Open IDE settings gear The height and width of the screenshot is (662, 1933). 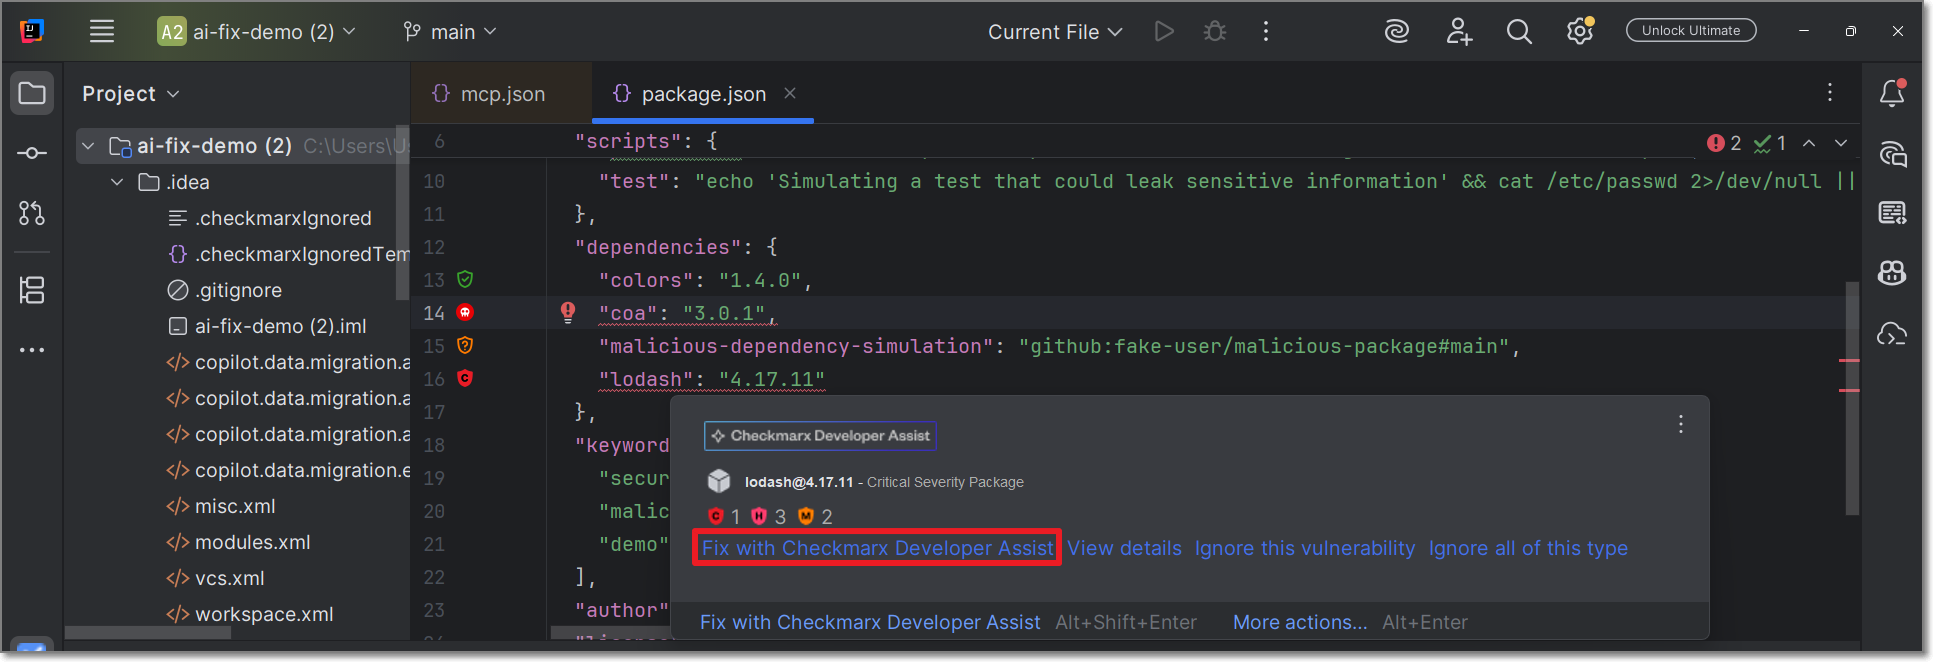pos(1580,32)
